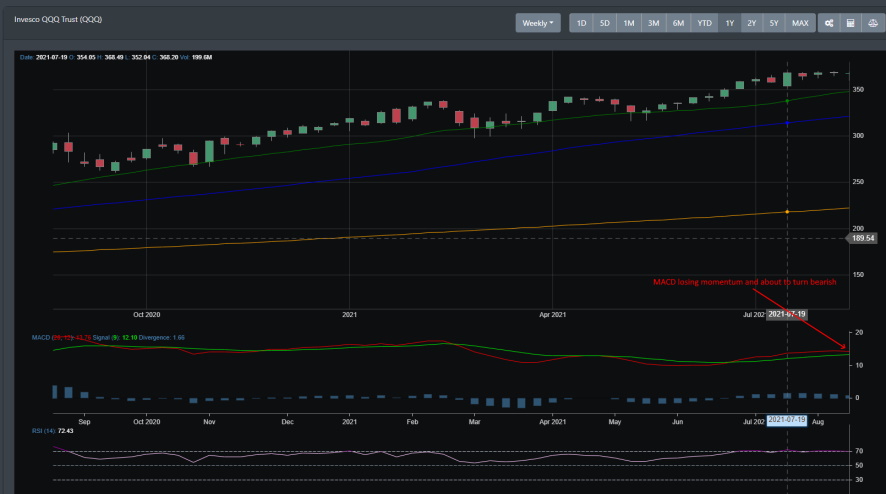This screenshot has height=494, width=886.
Task: Open the calculator icon tool
Action: (850, 23)
